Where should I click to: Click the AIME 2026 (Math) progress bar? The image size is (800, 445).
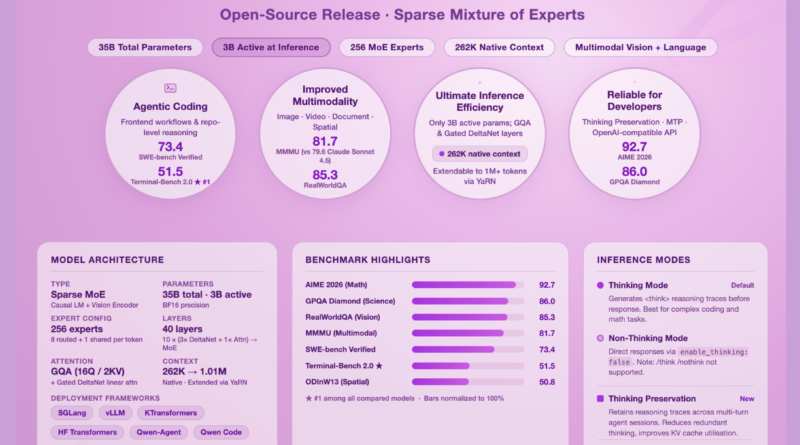468,285
